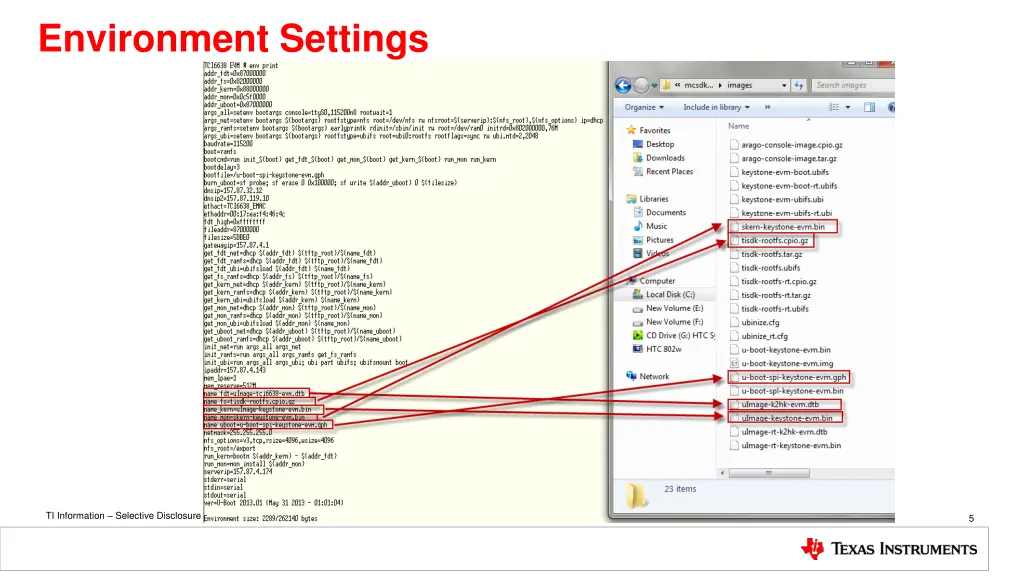Select the images breadcrumb in address bar
The width and height of the screenshot is (1024, 576).
point(739,85)
